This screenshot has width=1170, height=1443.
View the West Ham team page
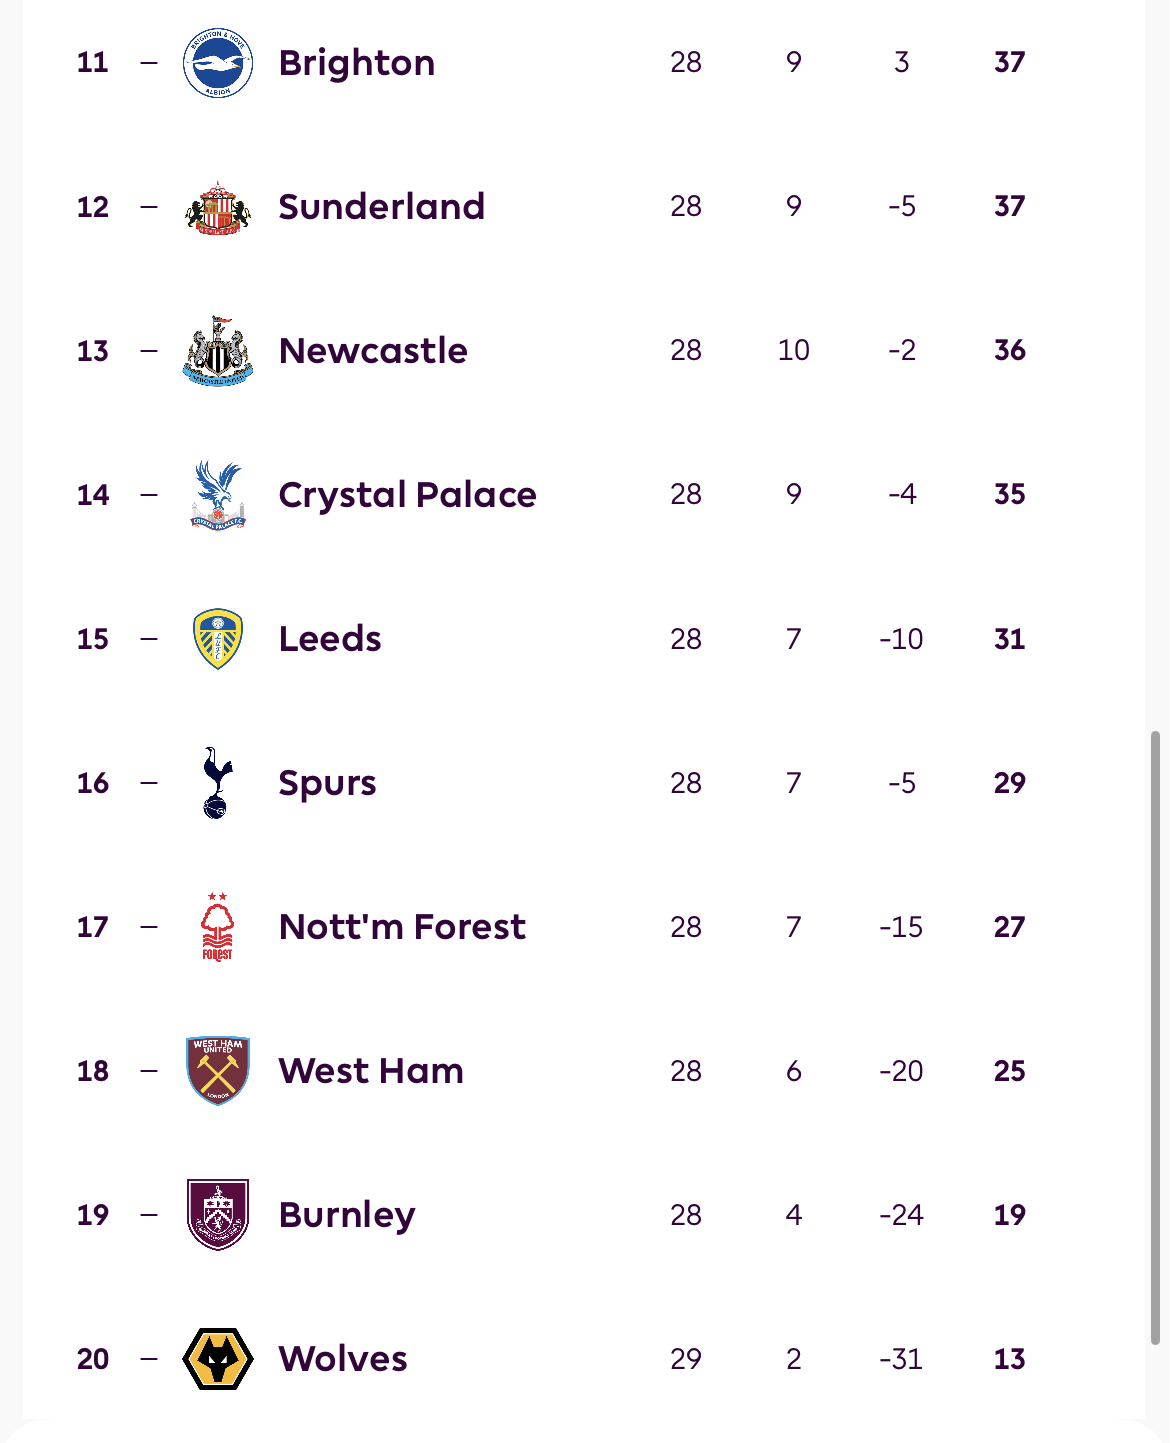click(x=371, y=1071)
